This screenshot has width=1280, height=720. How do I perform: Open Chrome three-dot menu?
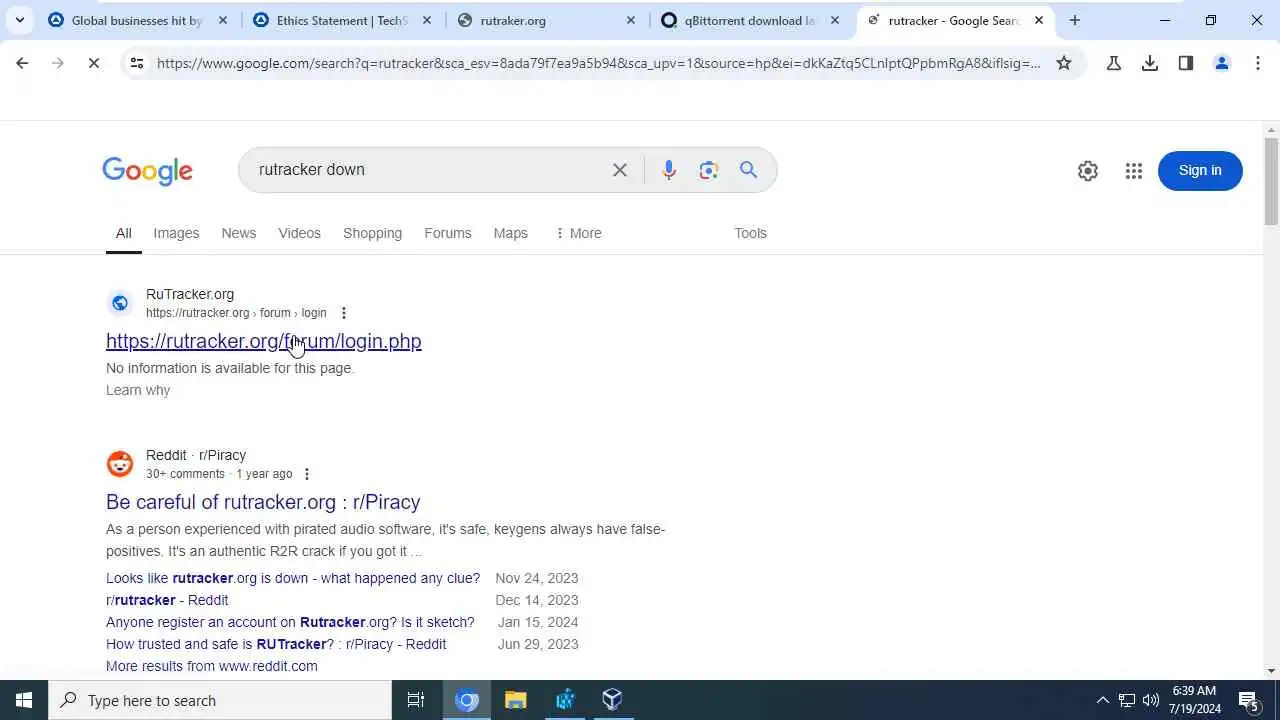[1258, 63]
